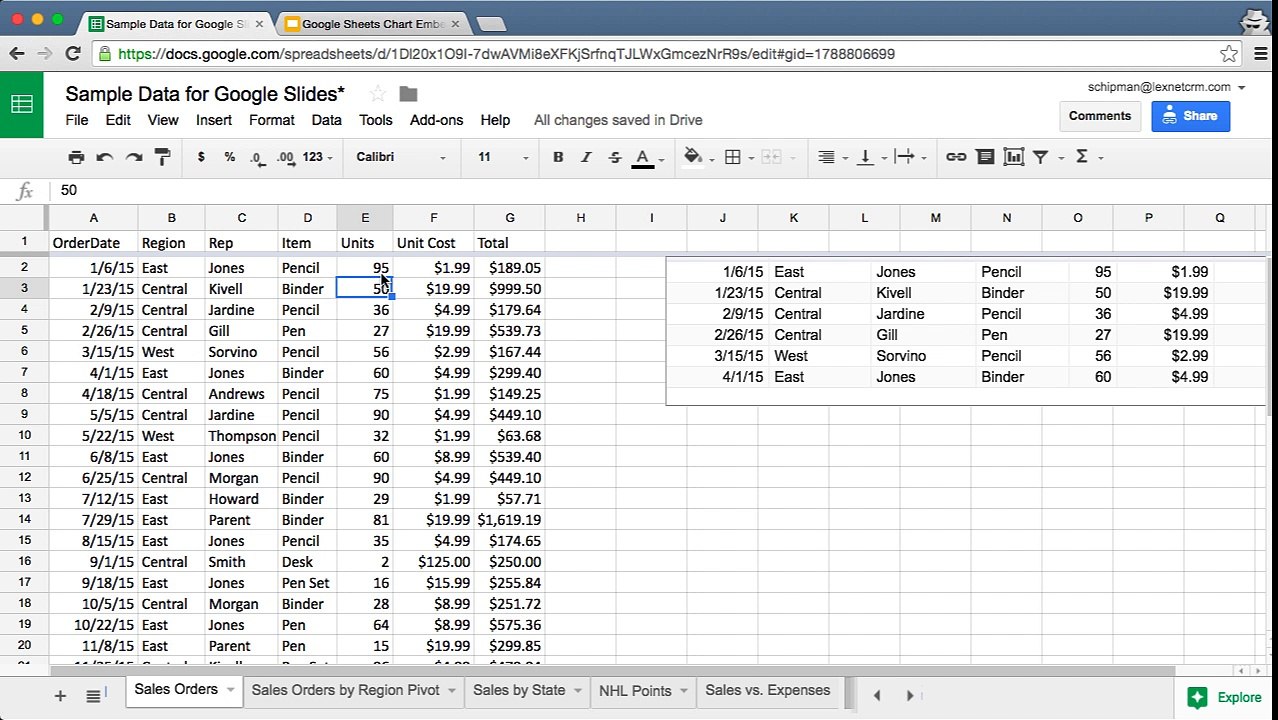Click the Print icon in toolbar
1278x720 pixels.
point(76,157)
